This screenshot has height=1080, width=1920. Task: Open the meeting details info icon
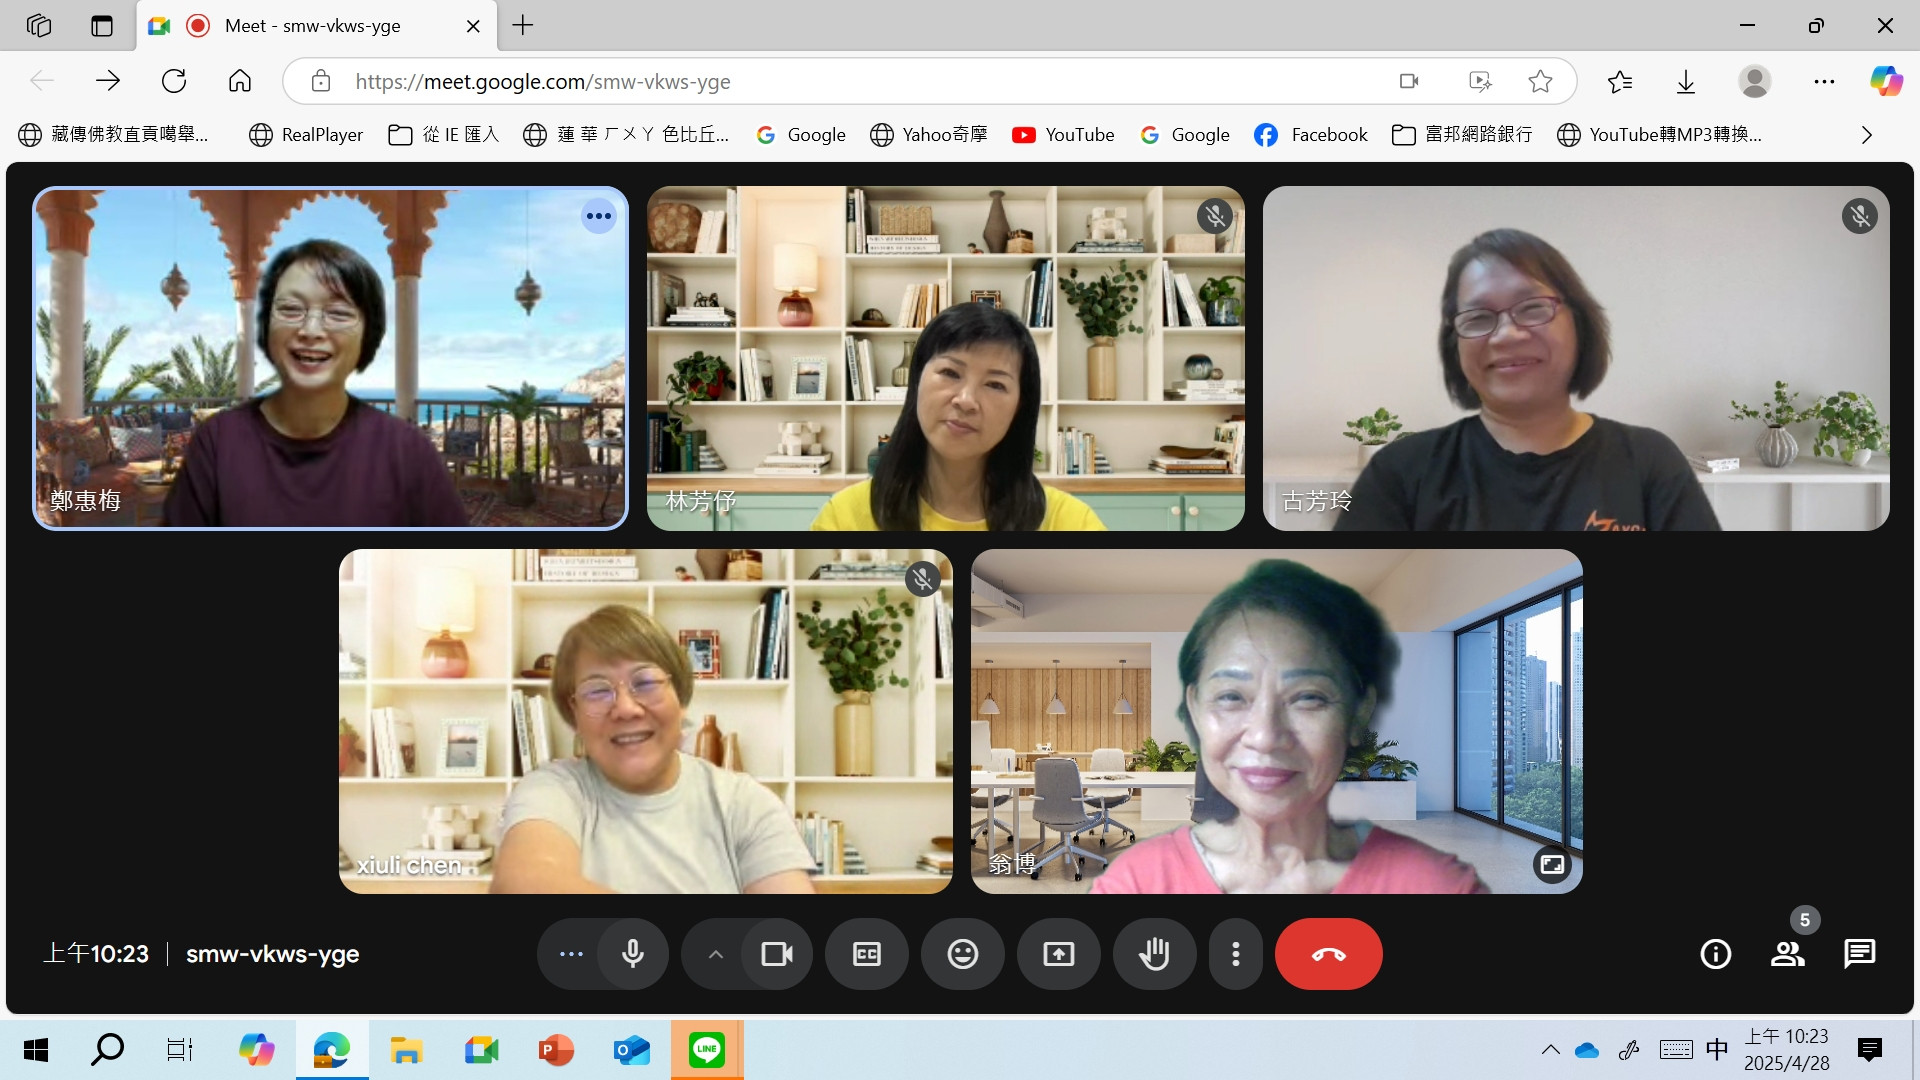(1715, 954)
